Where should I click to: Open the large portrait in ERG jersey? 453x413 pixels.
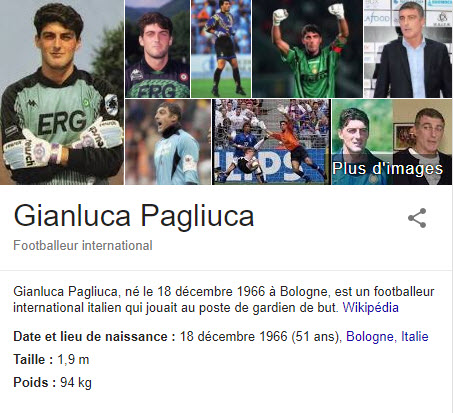(62, 92)
